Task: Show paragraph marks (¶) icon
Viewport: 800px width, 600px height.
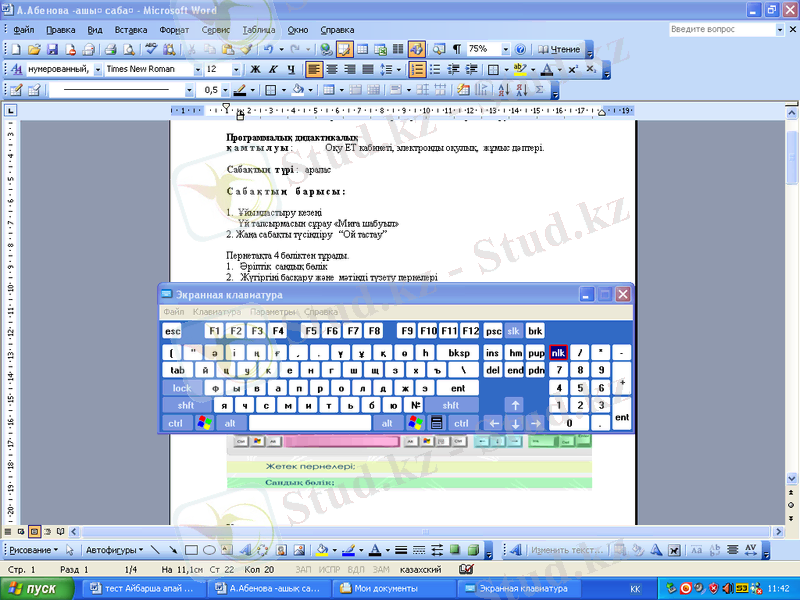Action: pyautogui.click(x=456, y=49)
